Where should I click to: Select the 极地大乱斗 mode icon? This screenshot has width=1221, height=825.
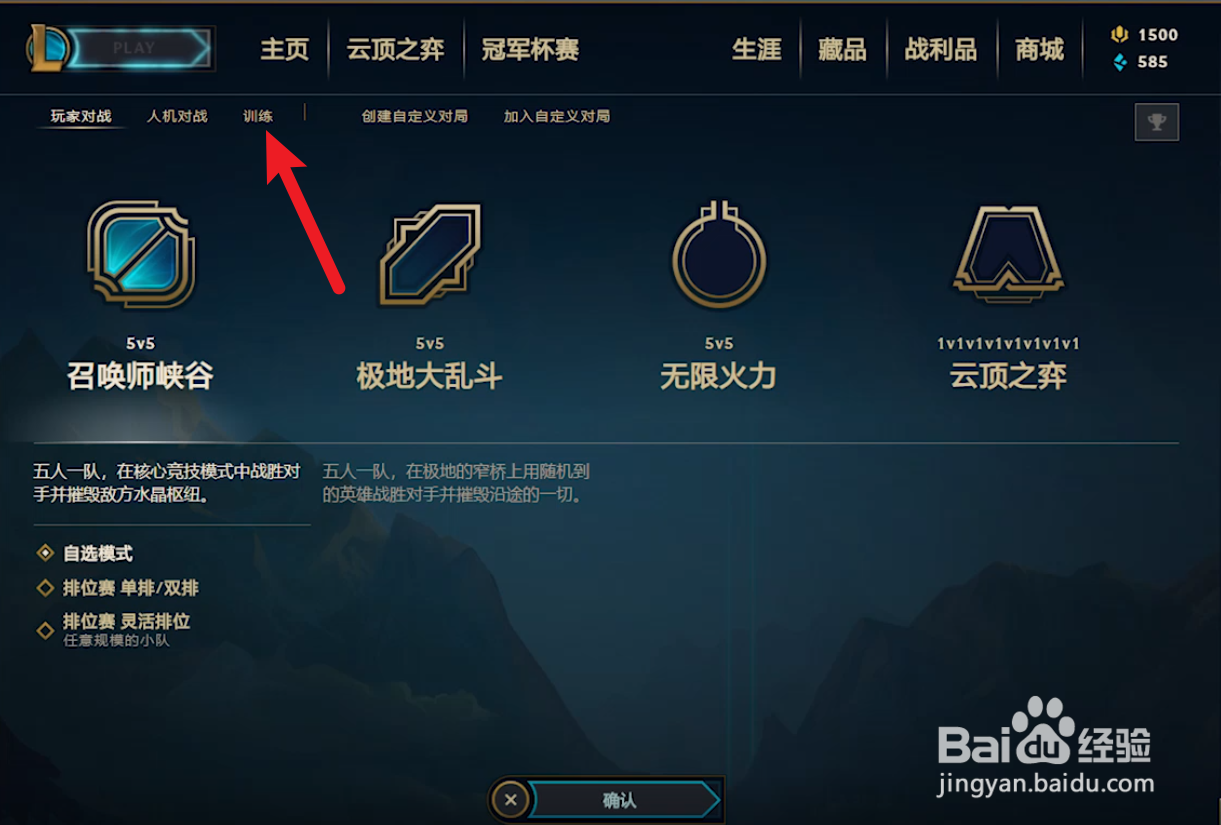430,254
